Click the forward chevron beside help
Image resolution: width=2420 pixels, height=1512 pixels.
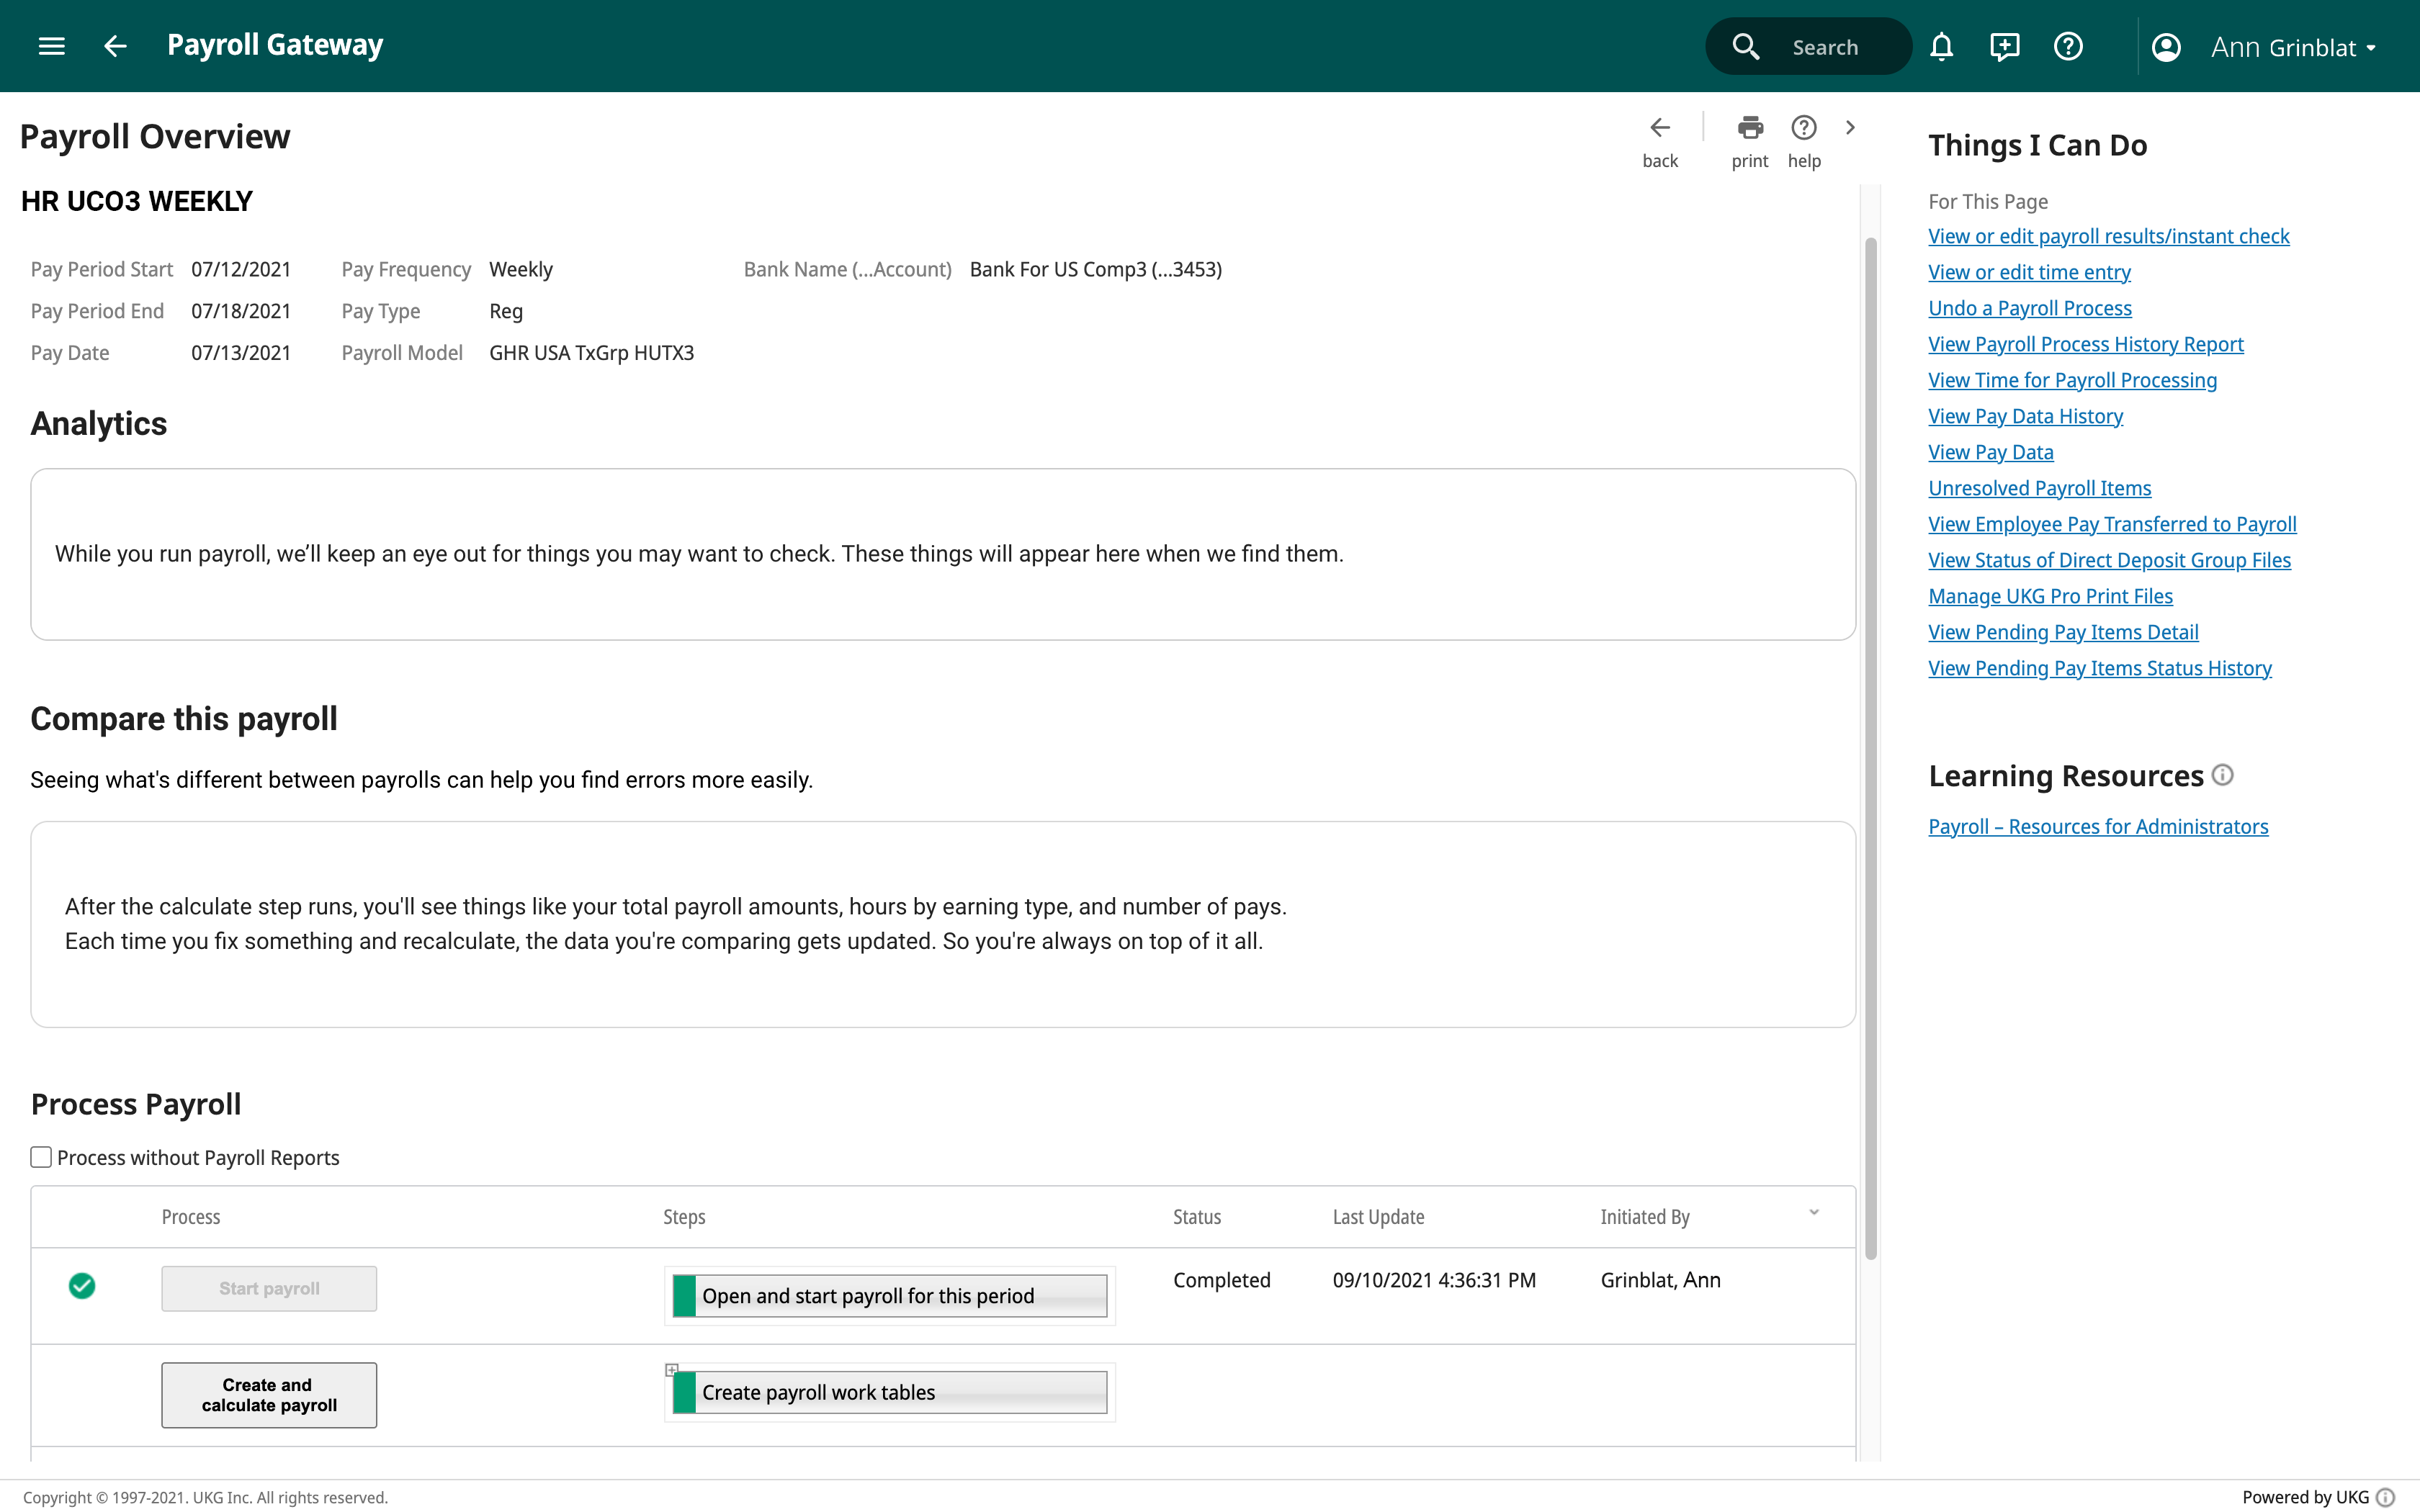pyautogui.click(x=1850, y=128)
